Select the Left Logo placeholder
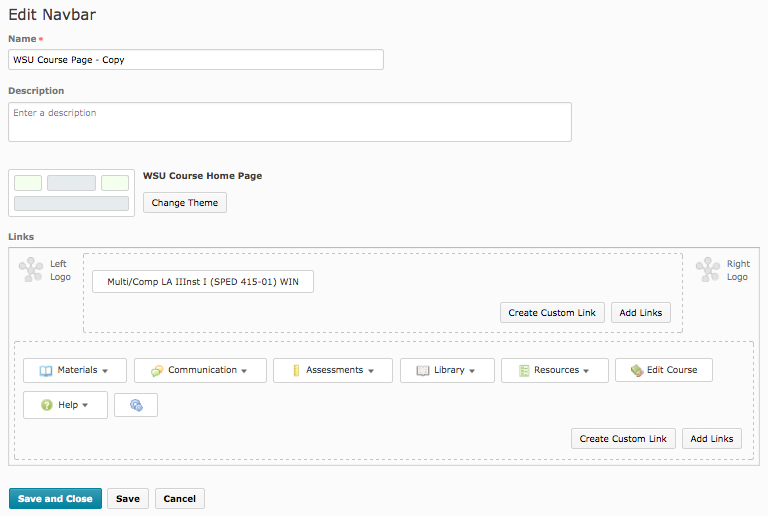 [x=32, y=270]
